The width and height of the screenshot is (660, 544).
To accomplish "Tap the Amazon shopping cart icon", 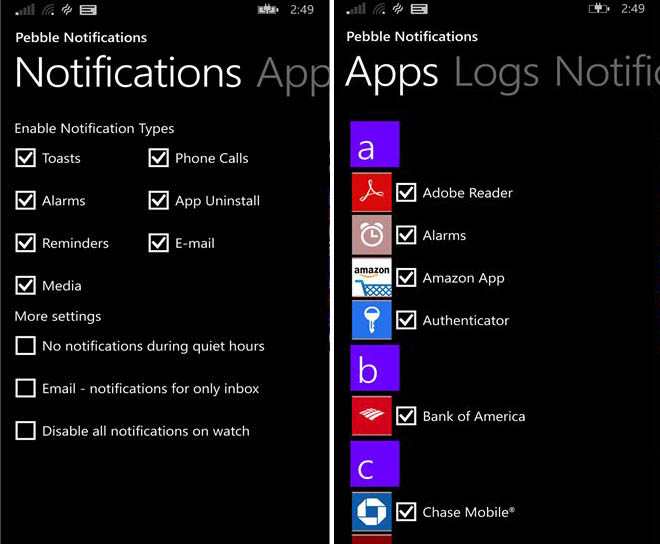I will (372, 277).
